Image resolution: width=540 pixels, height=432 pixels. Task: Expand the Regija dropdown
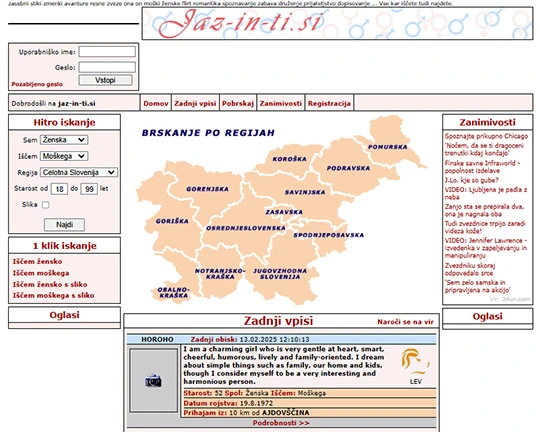[x=79, y=172]
